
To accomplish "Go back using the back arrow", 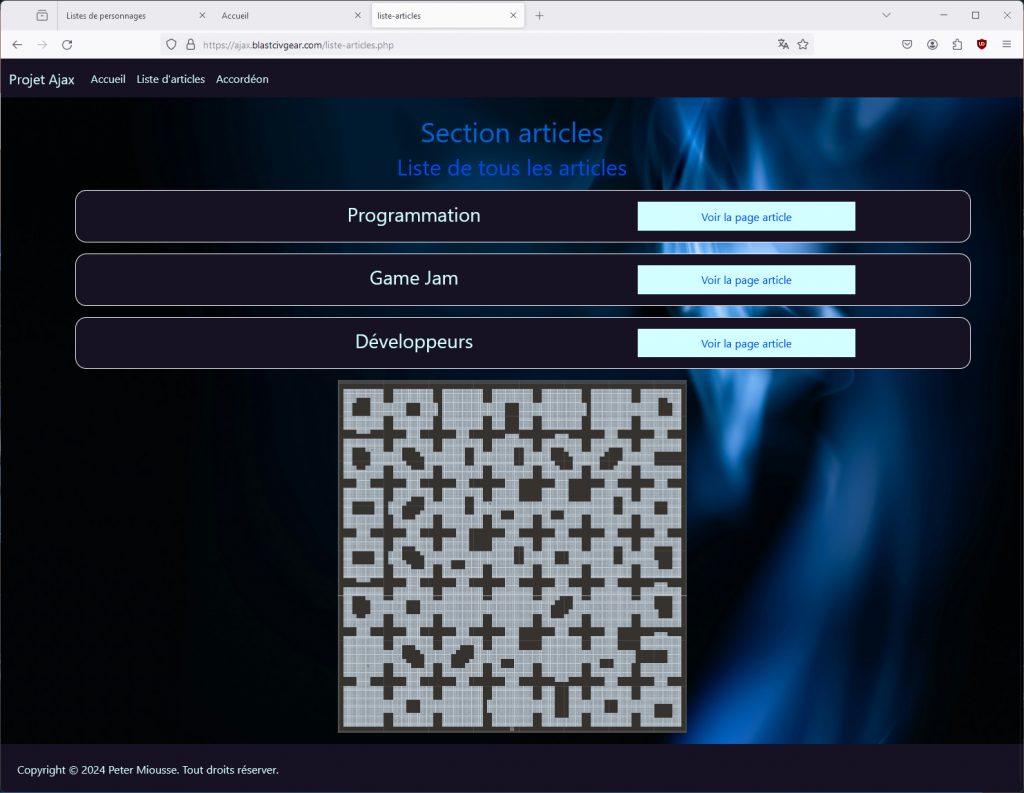I will (x=17, y=44).
